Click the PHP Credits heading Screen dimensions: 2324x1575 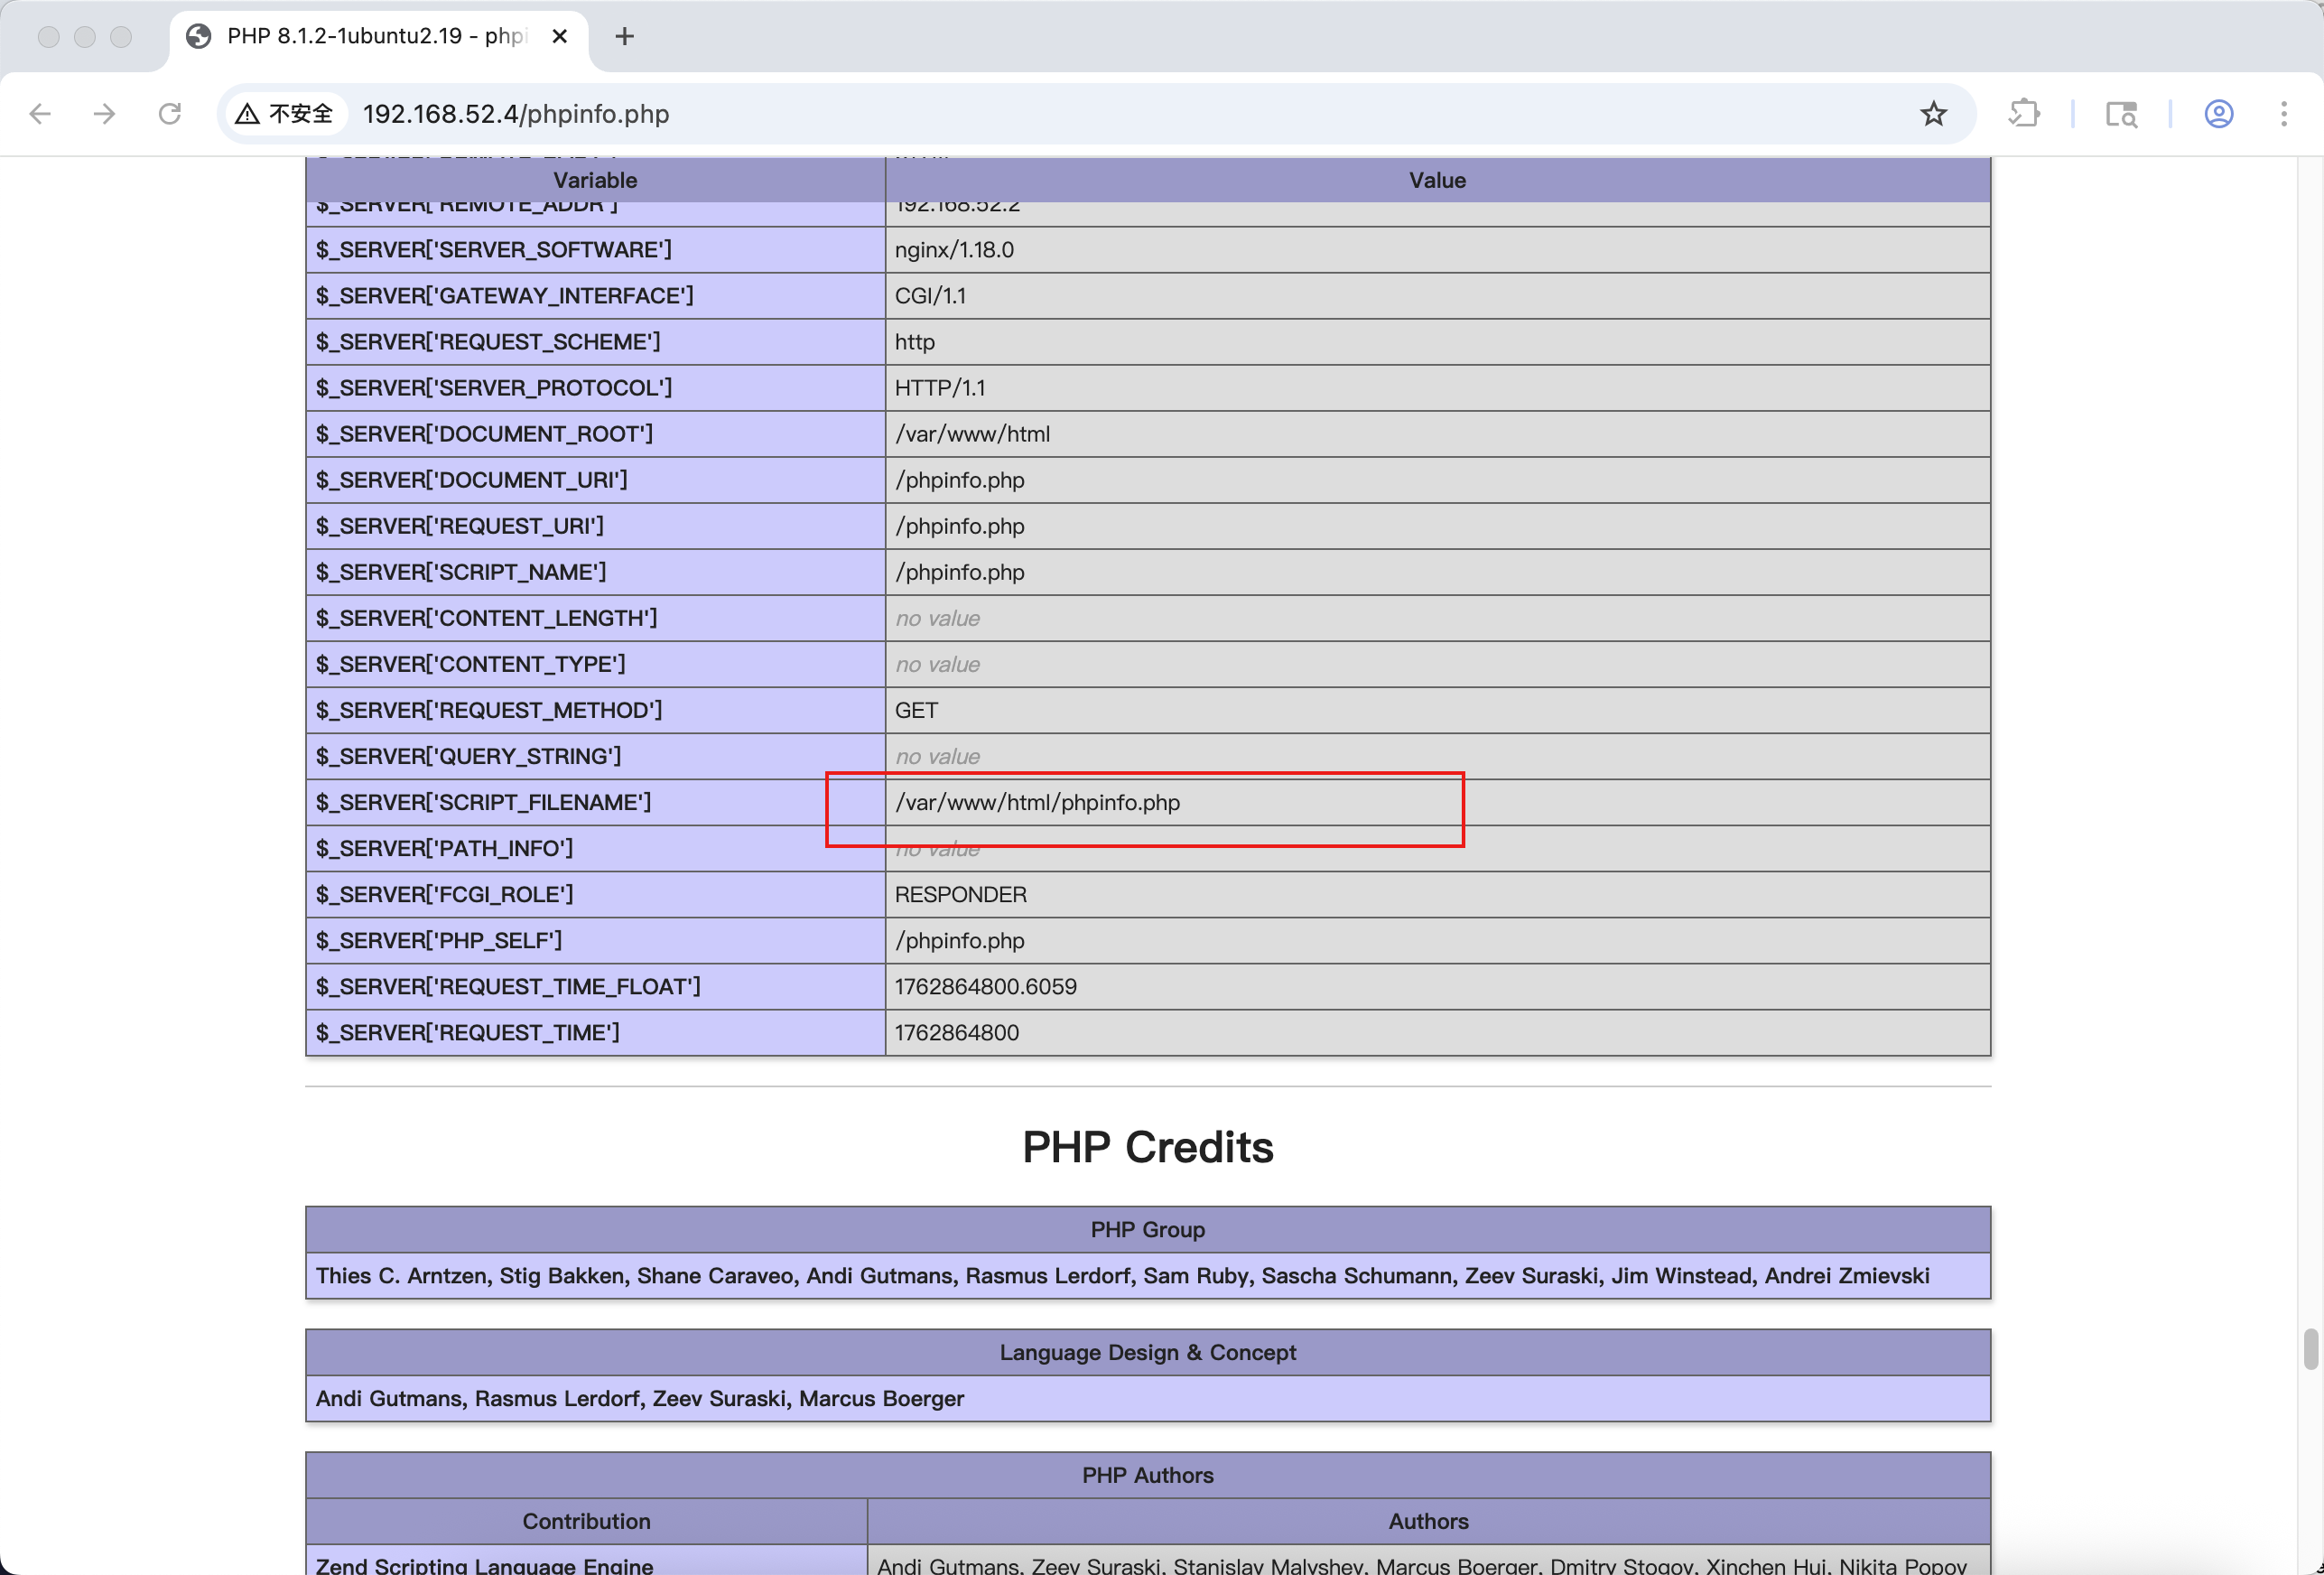click(x=1147, y=1147)
